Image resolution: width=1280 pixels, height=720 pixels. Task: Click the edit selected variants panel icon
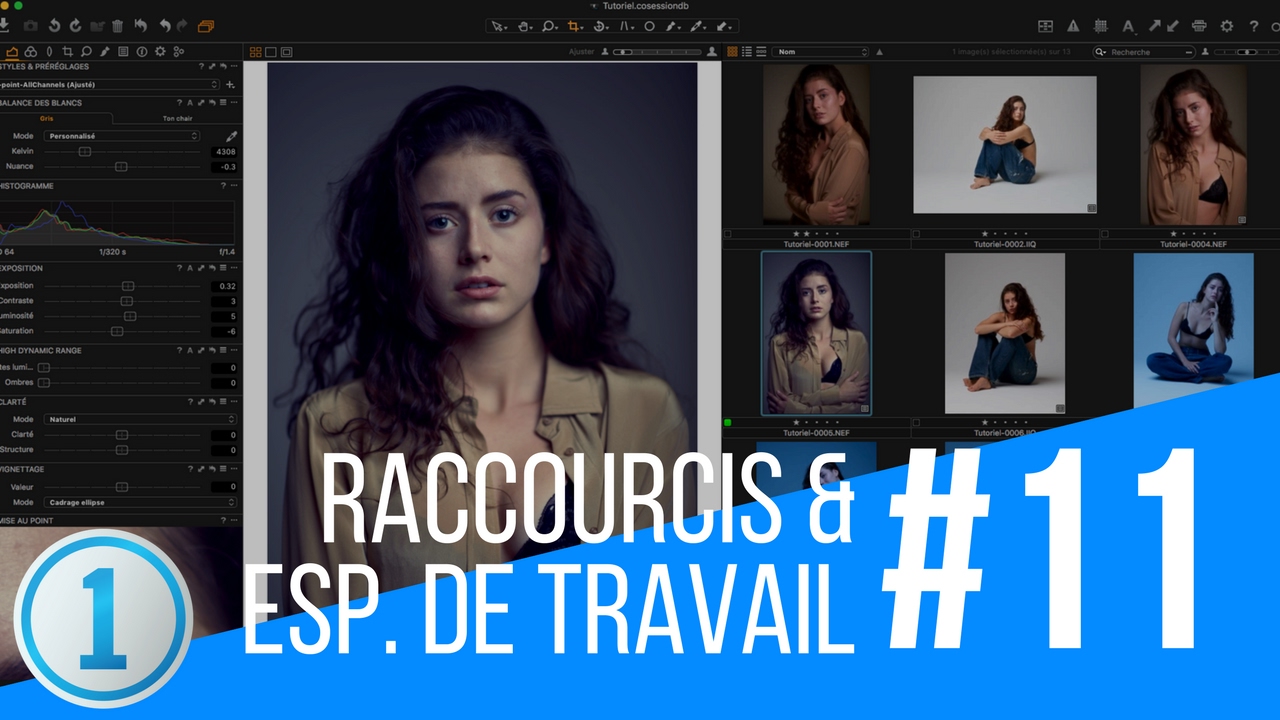[1045, 26]
